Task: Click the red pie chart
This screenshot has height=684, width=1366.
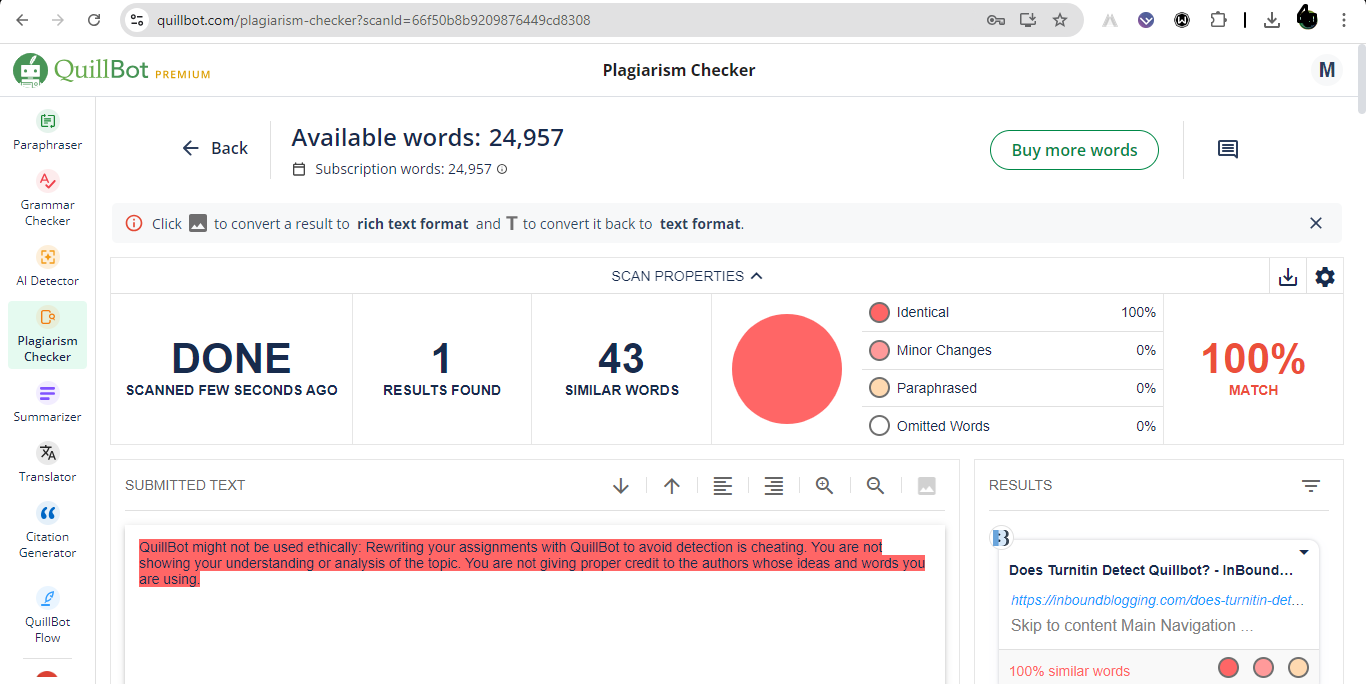Action: coord(787,369)
